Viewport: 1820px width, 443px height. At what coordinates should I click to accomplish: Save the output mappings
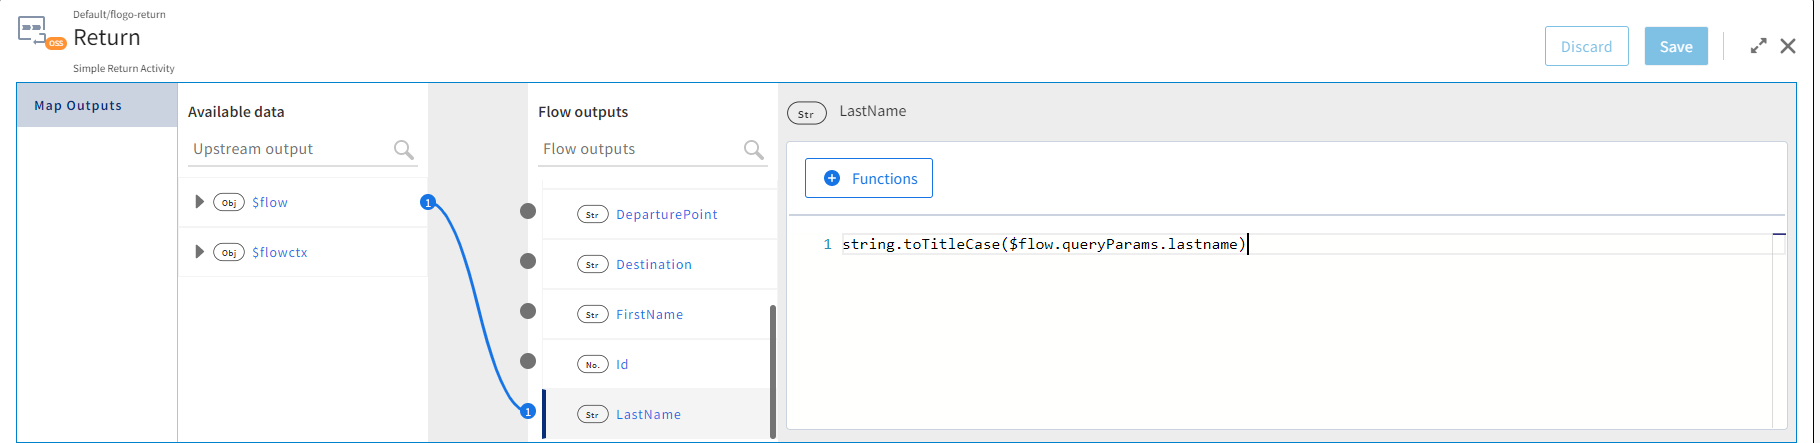[1675, 46]
